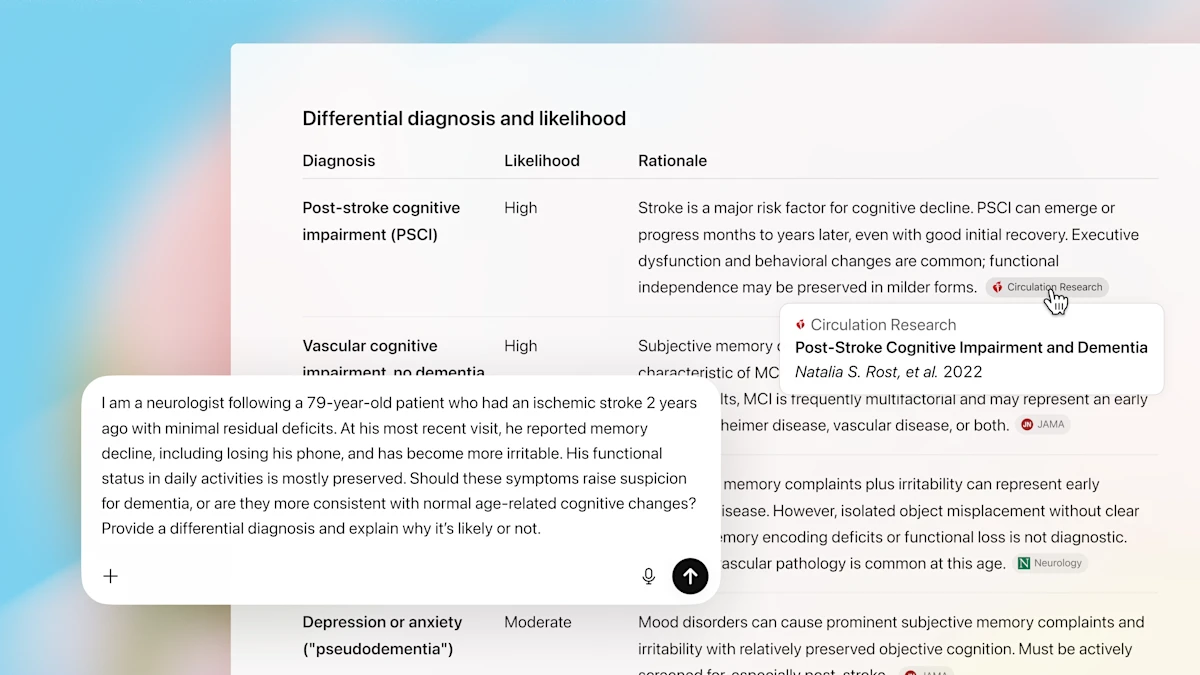Screen dimensions: 1200x675
Task: Click the Rationale column header
Action: click(672, 160)
